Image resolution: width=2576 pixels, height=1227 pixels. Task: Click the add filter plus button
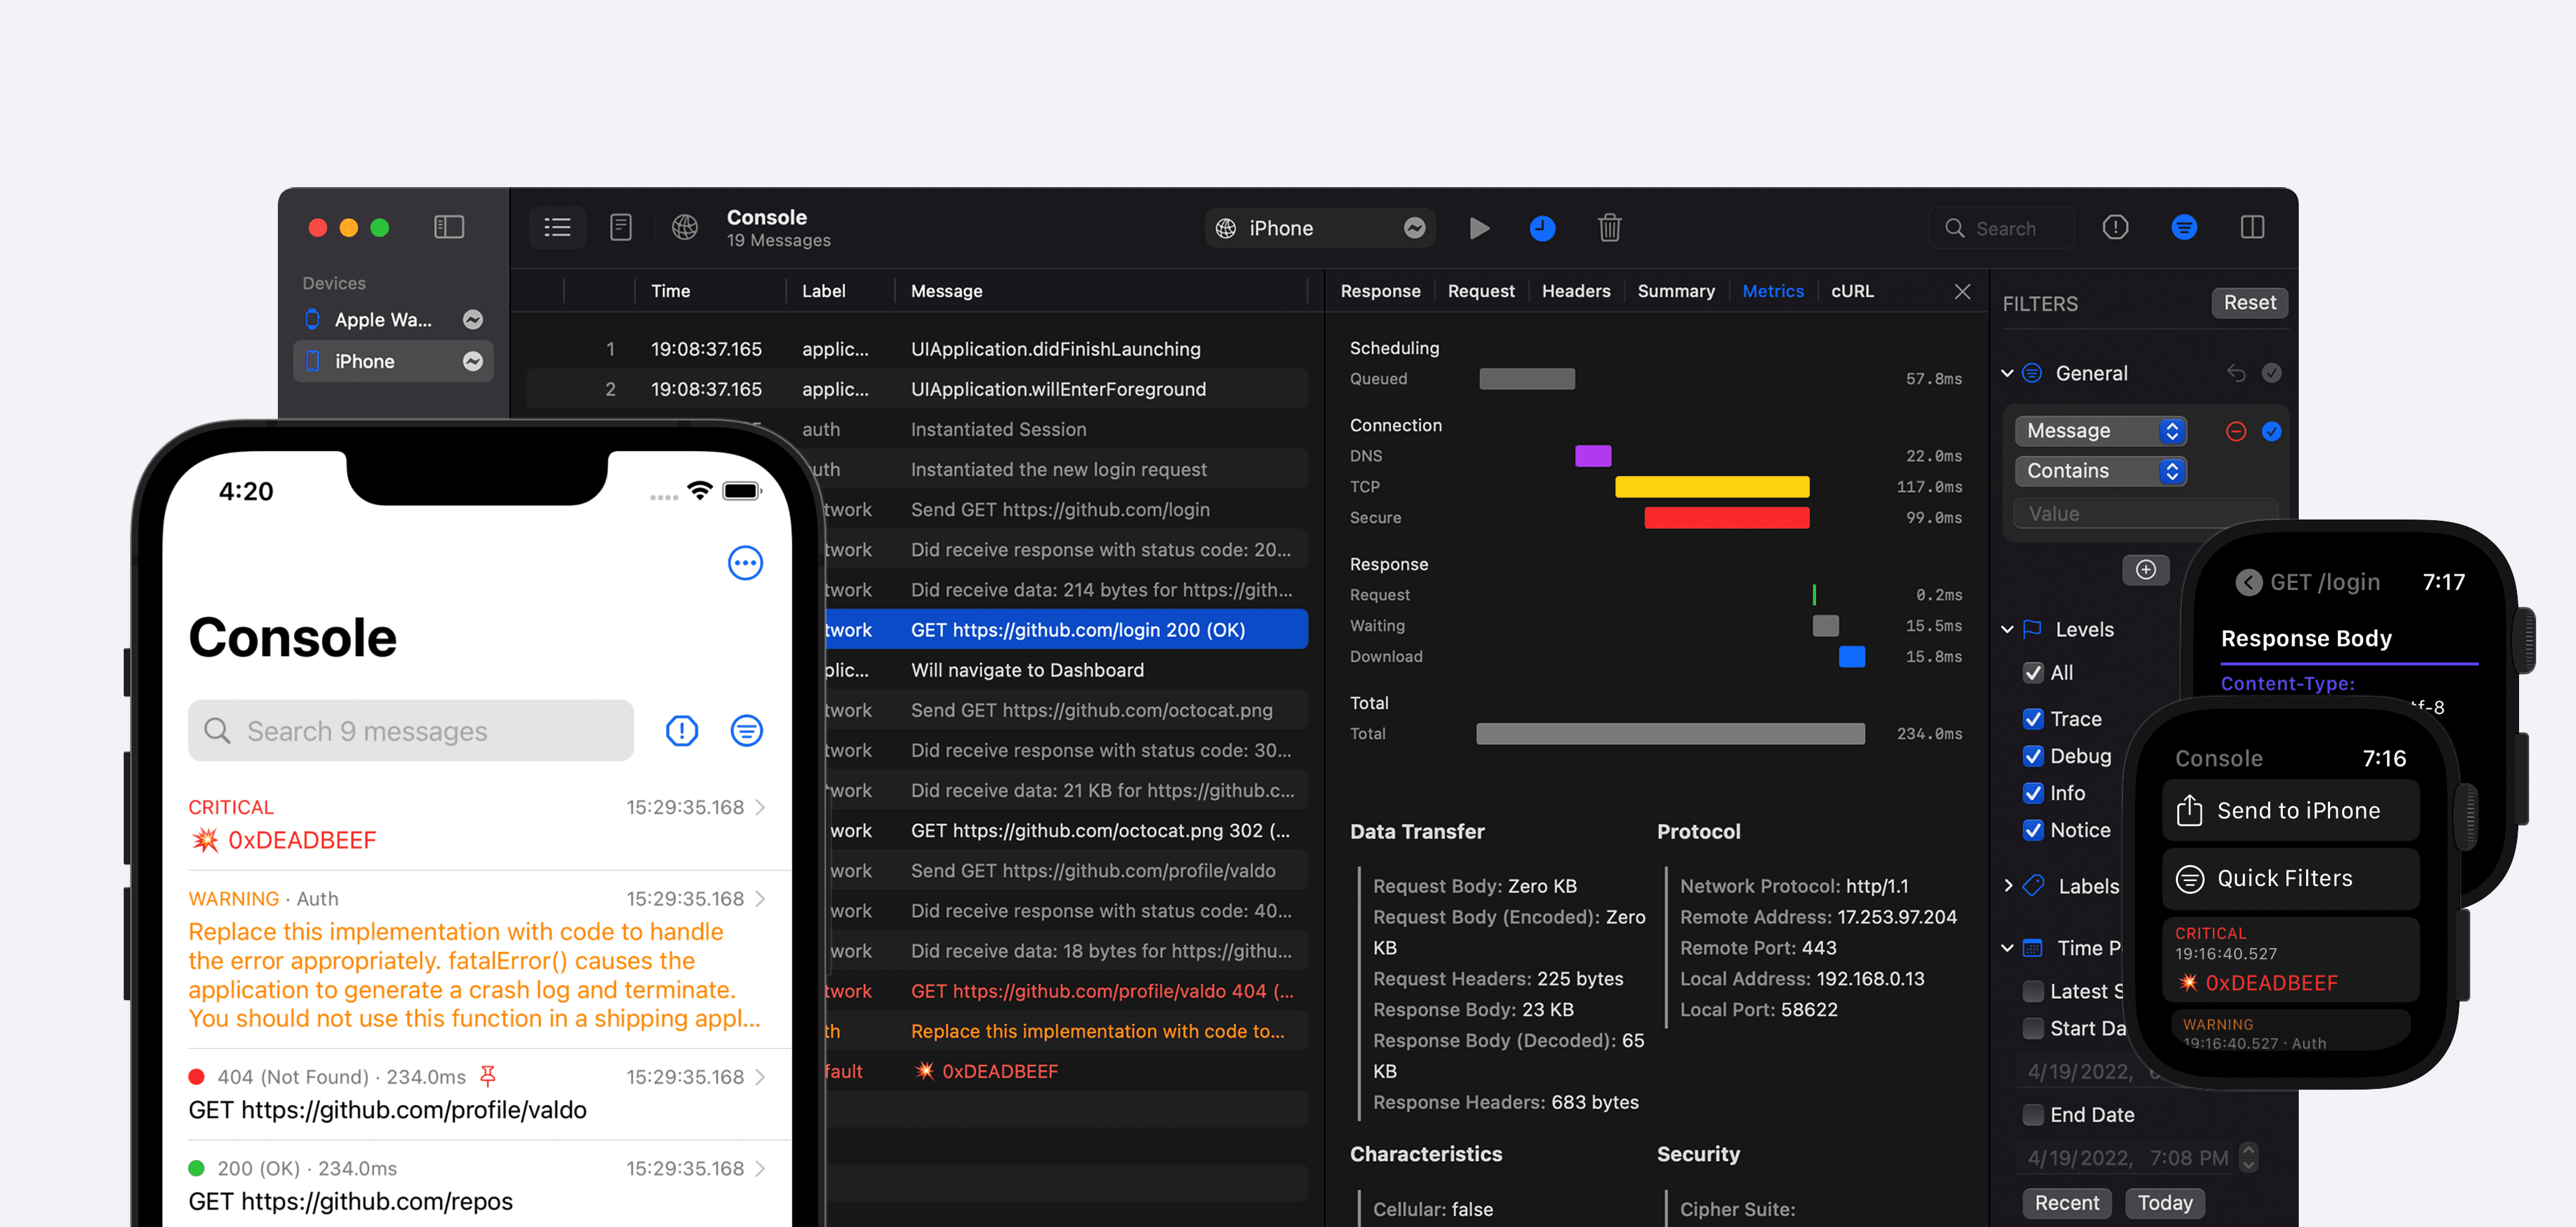pos(2145,569)
